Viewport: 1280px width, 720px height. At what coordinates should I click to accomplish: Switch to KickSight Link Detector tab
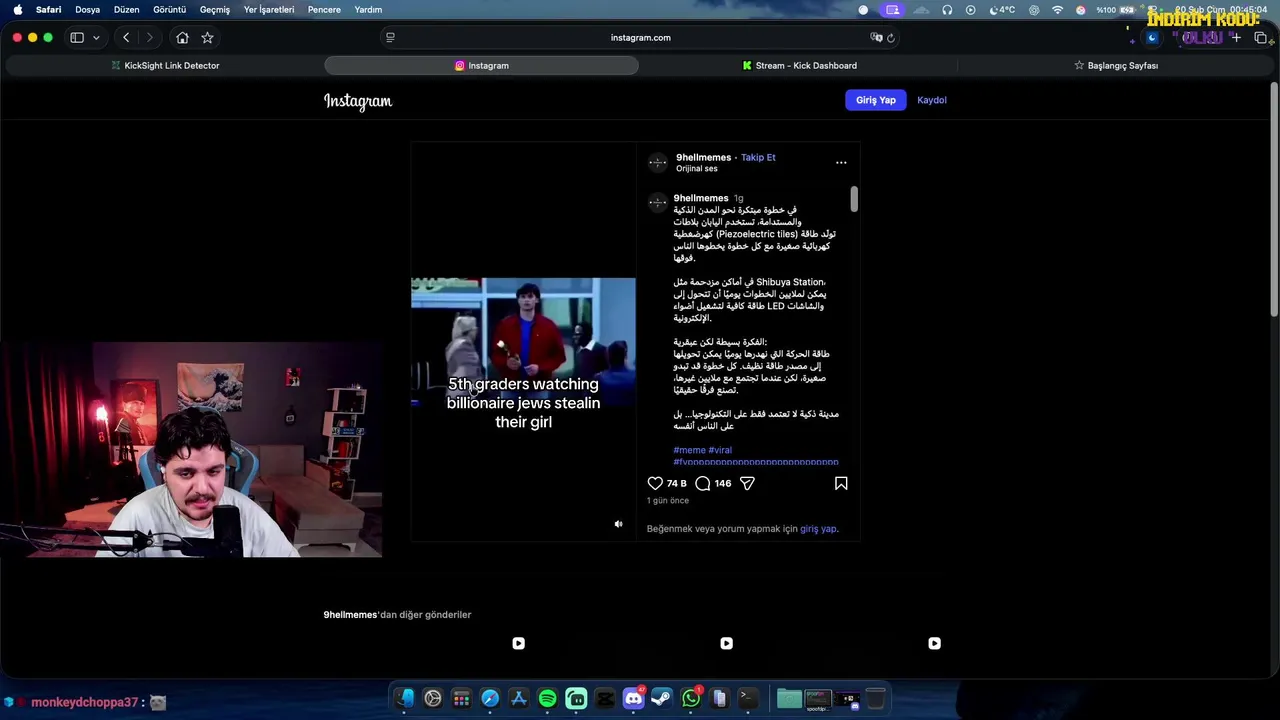point(165,65)
